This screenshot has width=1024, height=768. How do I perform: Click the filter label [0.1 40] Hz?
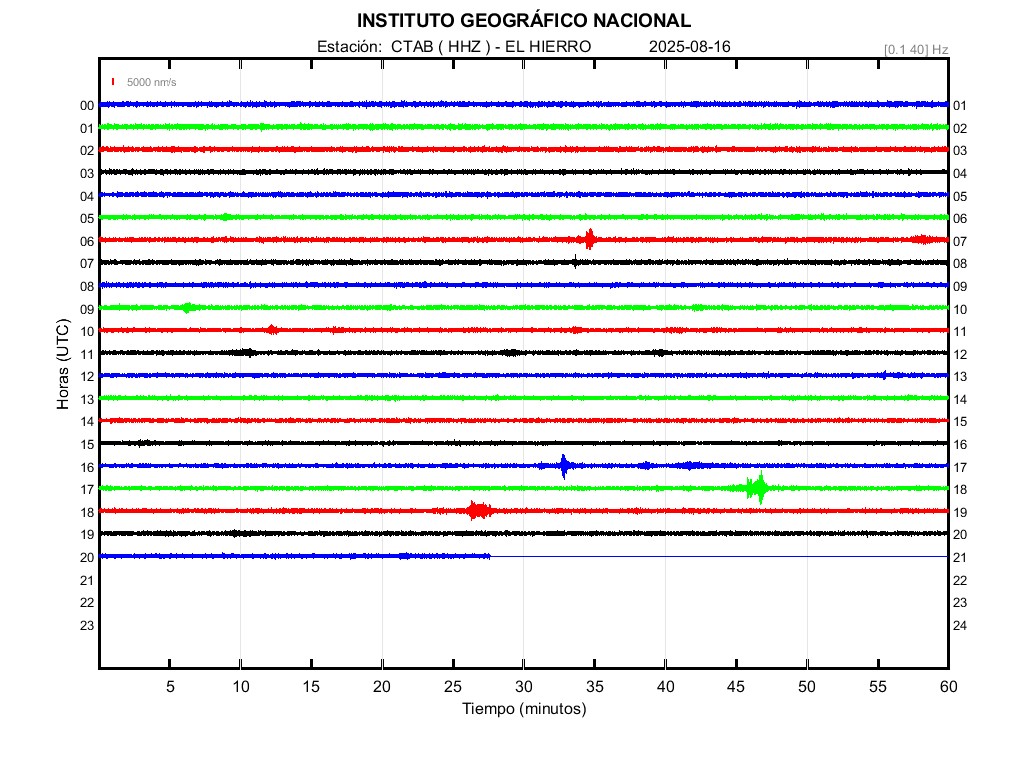[x=916, y=50]
